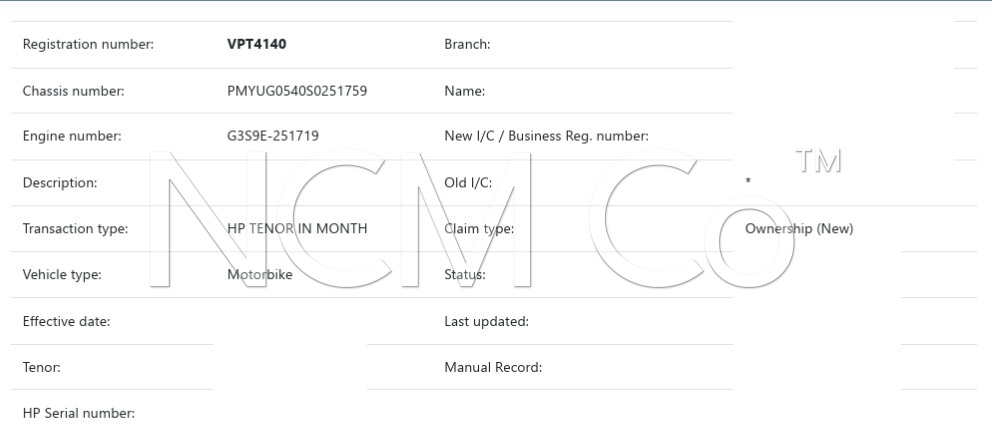Click the HP Serial number label
The height and width of the screenshot is (438, 992).
78,413
